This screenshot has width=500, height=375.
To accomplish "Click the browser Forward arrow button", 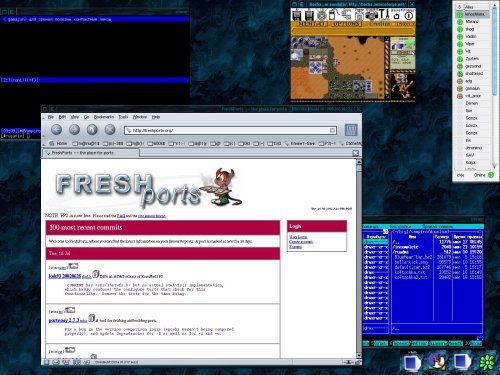I will click(74, 130).
